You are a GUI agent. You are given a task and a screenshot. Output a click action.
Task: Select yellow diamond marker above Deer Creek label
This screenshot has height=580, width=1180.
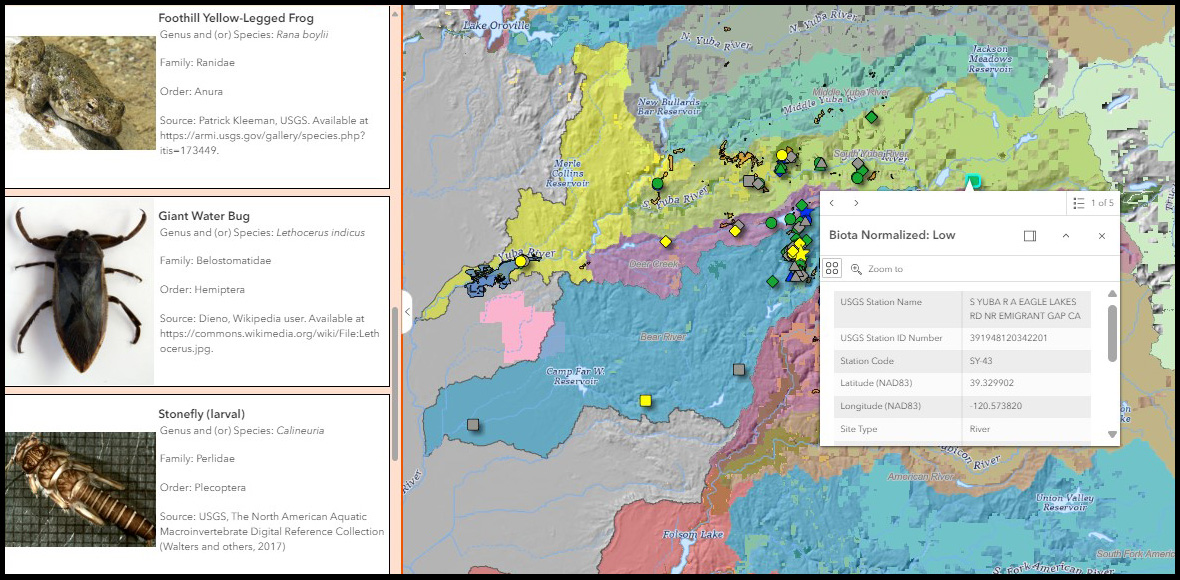tap(665, 241)
